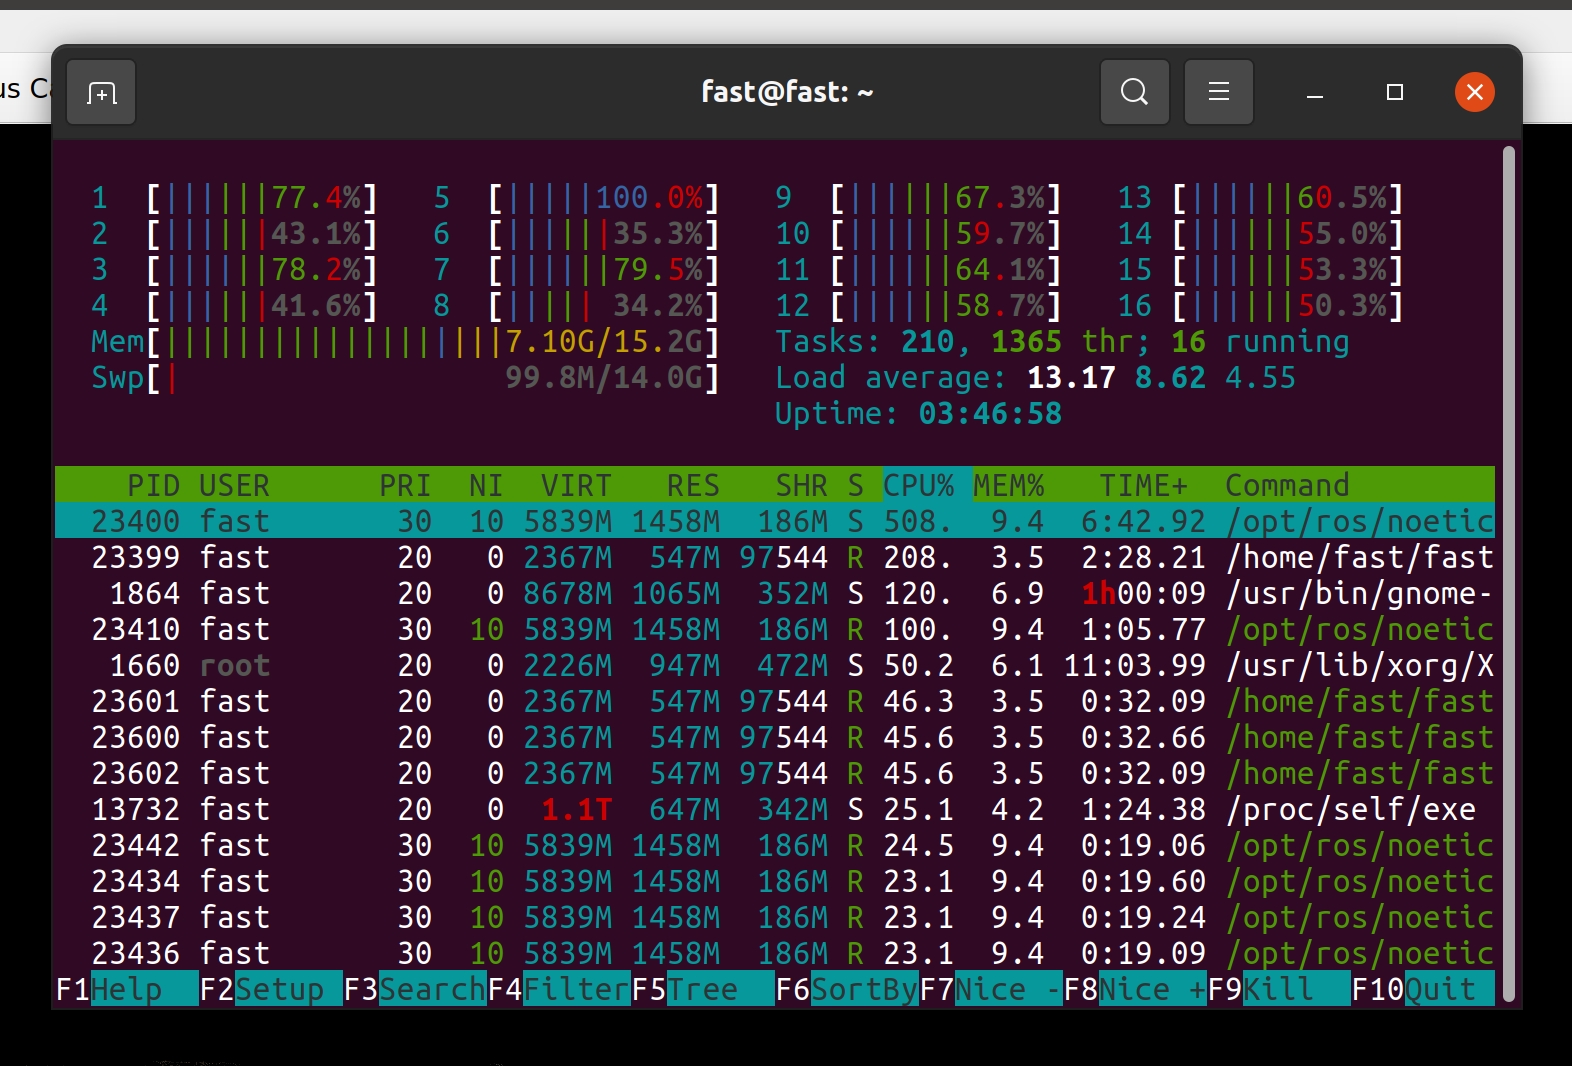Select process row with PID 23399
Screen dimensions: 1572x1066
pos(775,557)
